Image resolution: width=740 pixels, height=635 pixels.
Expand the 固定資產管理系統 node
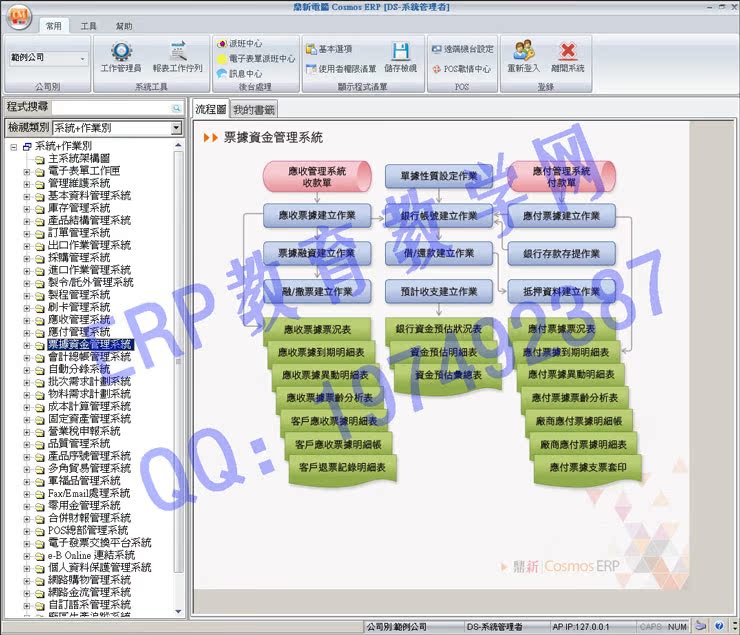[x=27, y=420]
